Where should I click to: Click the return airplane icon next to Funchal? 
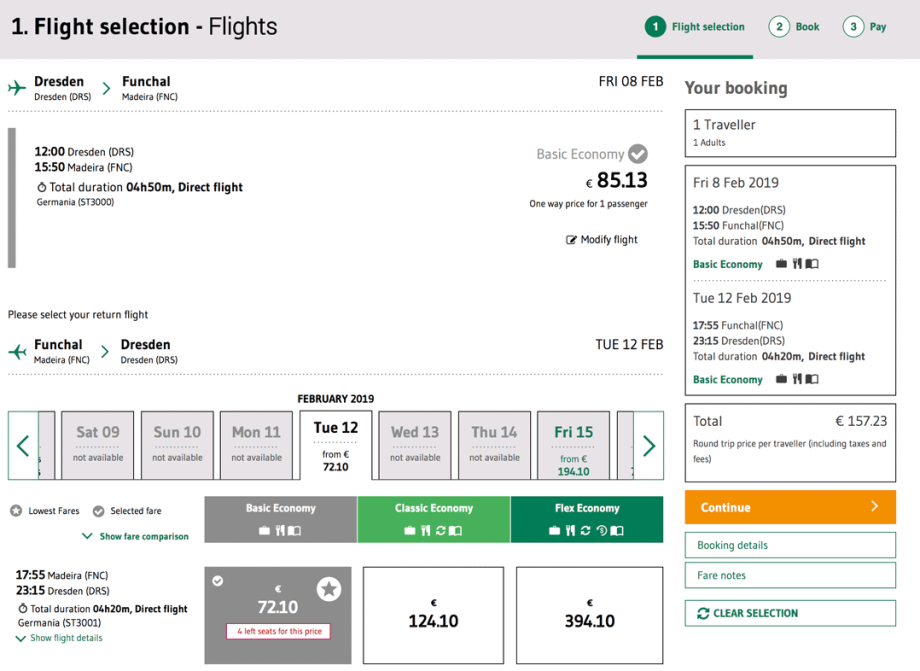[x=17, y=352]
